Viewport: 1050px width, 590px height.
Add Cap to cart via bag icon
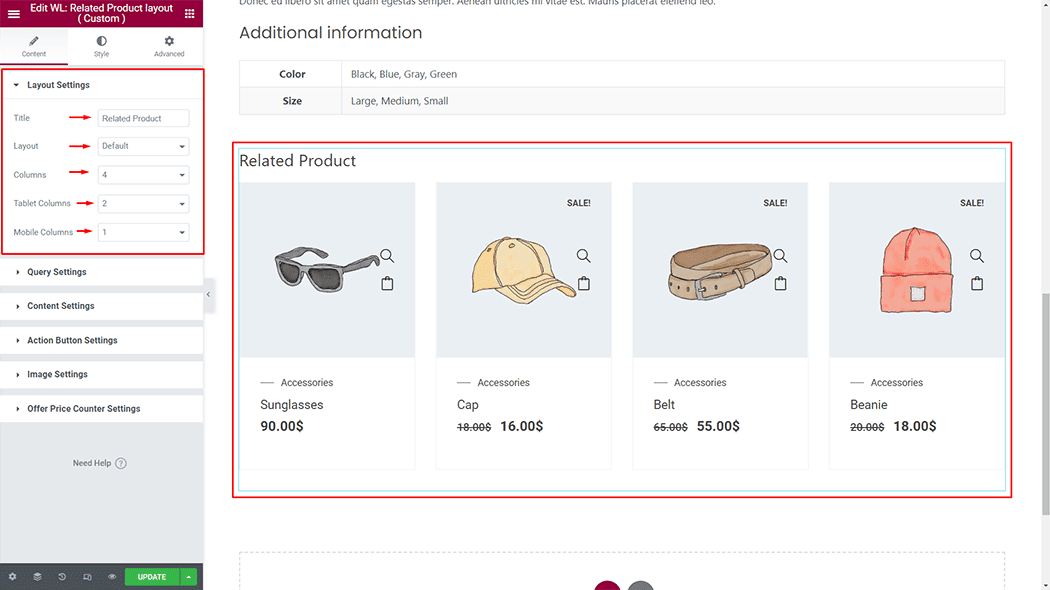(x=584, y=284)
